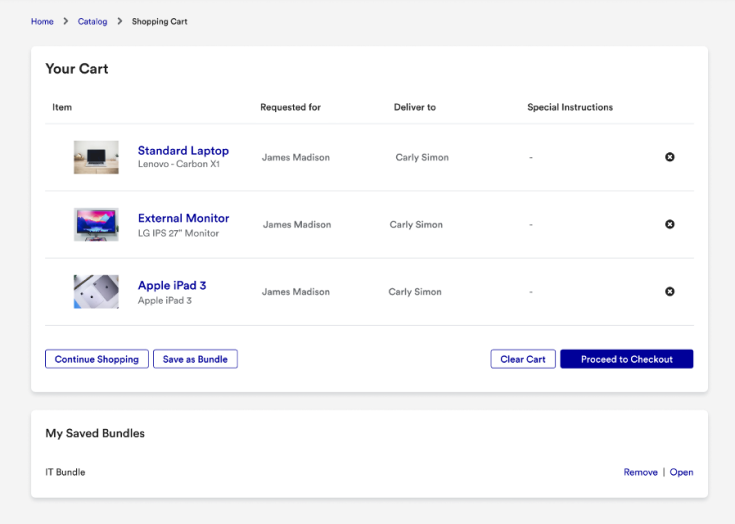The width and height of the screenshot is (735, 524).
Task: Click James Madison in External Monitor row
Action: pos(297,225)
